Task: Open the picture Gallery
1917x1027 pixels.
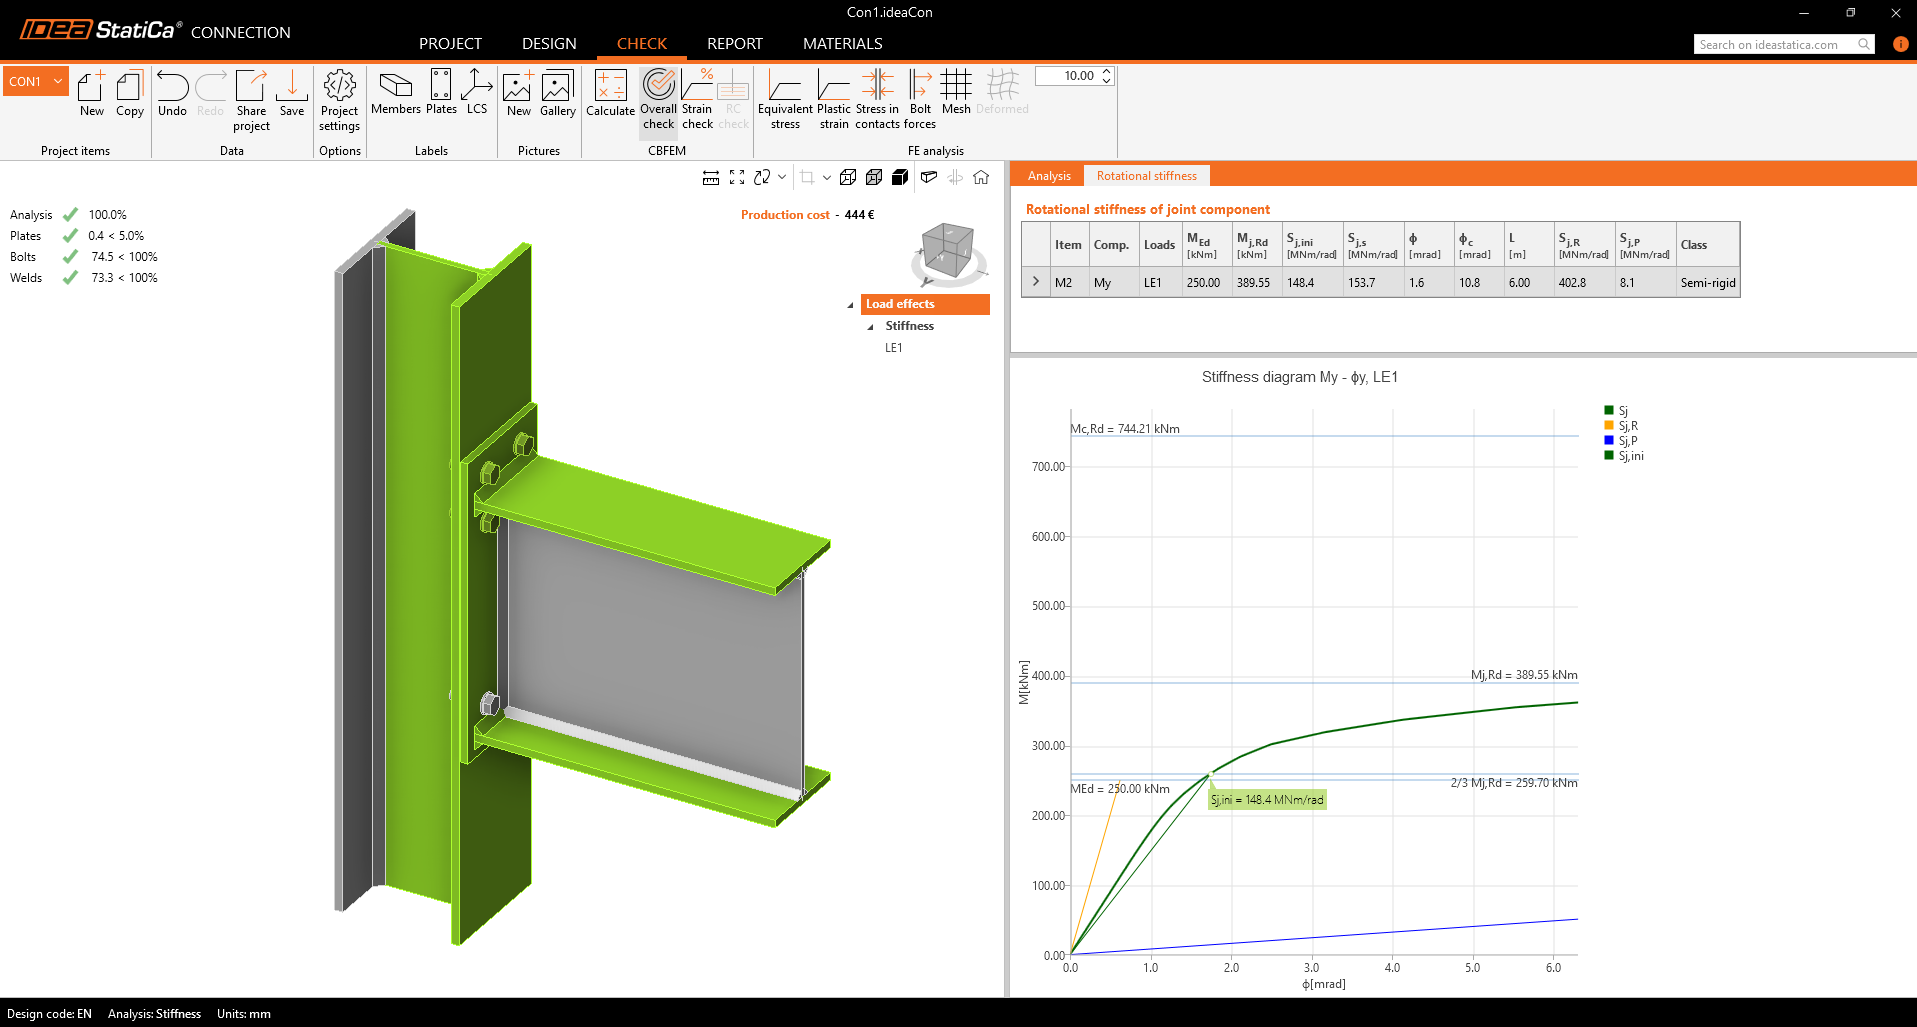Action: click(x=557, y=94)
